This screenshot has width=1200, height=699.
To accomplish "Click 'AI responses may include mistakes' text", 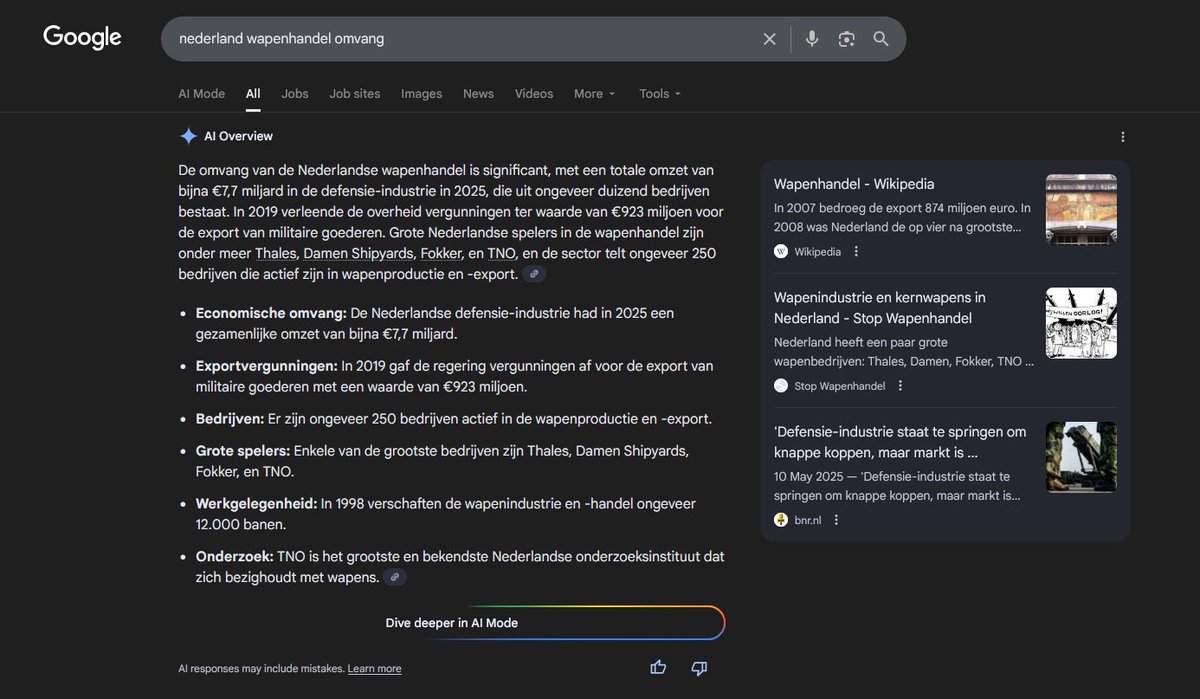I will tap(261, 669).
